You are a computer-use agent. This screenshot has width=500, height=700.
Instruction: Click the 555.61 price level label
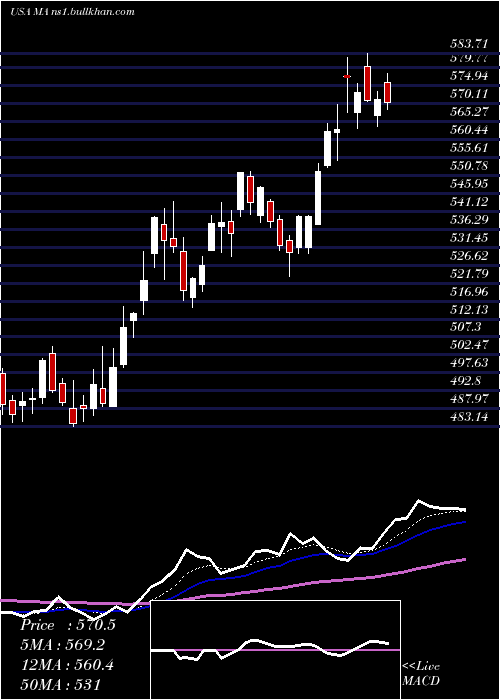(x=469, y=148)
